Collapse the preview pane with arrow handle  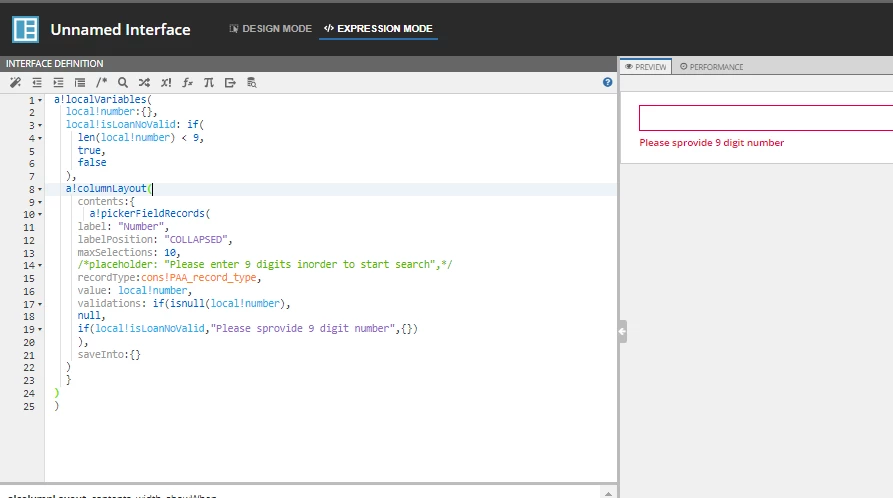(x=622, y=331)
